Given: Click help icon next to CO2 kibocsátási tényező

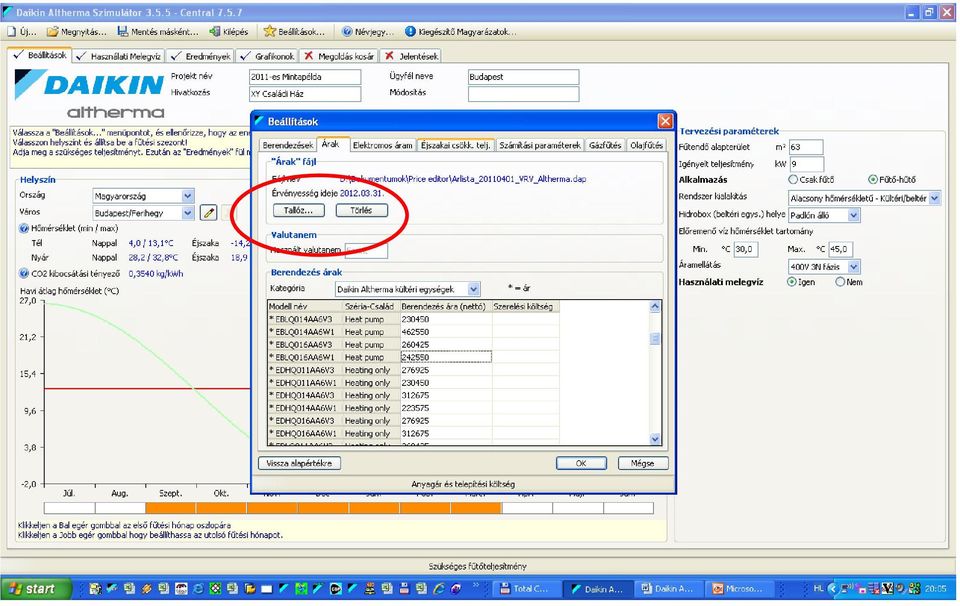Looking at the screenshot, I should click(24, 274).
